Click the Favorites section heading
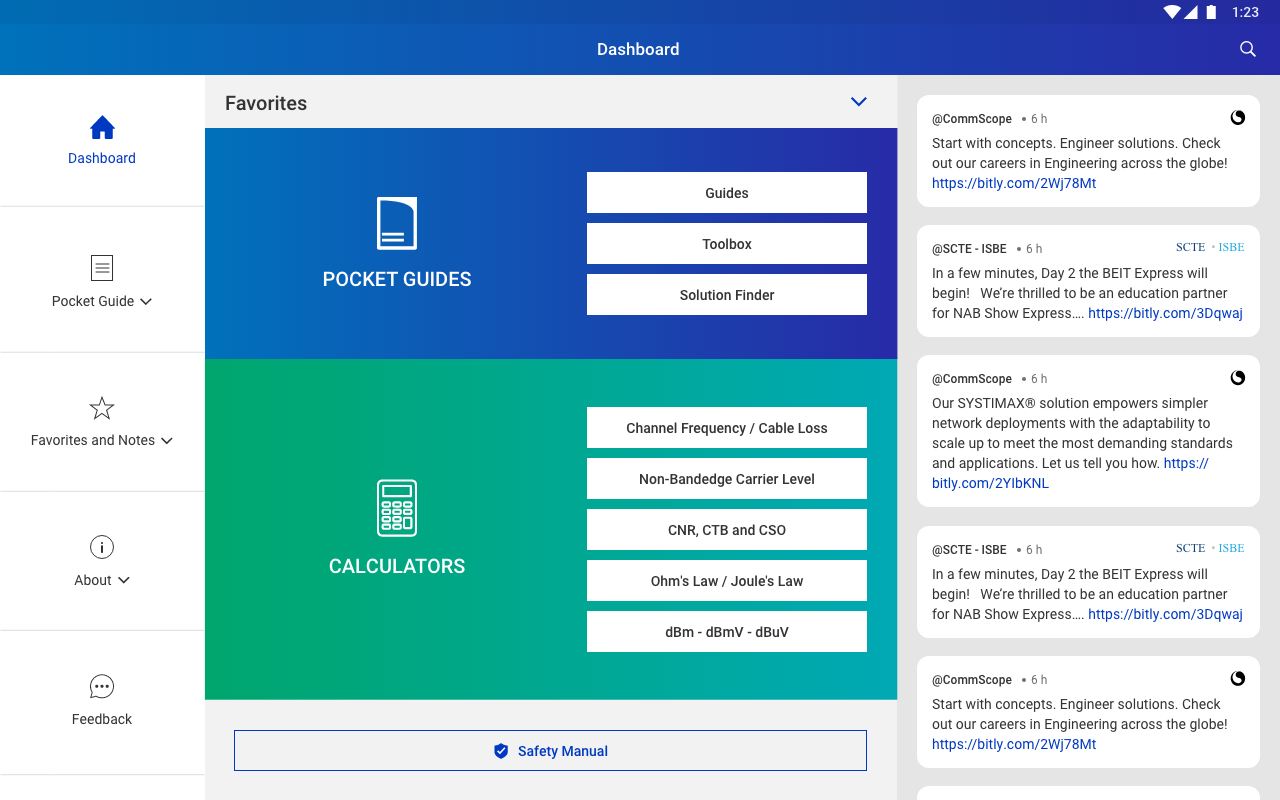1280x800 pixels. [x=266, y=103]
